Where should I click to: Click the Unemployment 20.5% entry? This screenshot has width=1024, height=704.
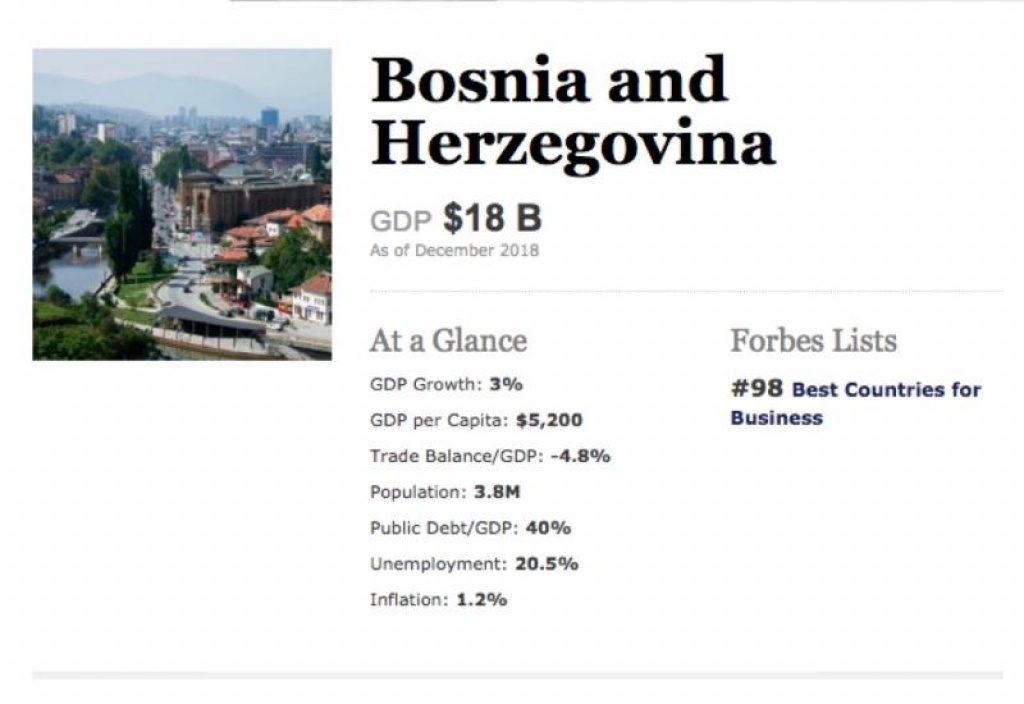tap(474, 564)
